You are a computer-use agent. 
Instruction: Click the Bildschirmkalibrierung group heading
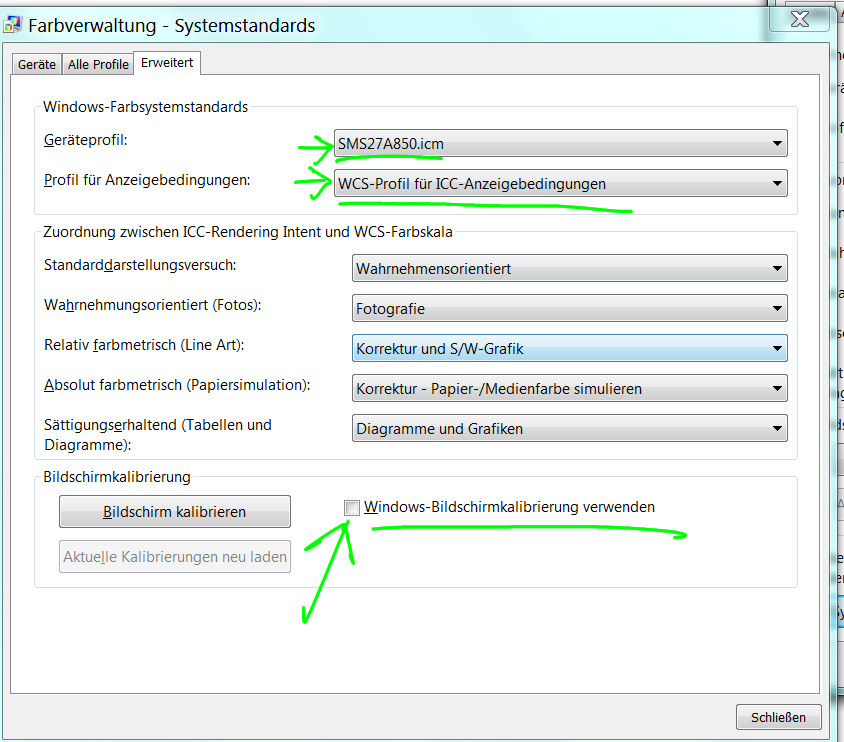coord(117,477)
